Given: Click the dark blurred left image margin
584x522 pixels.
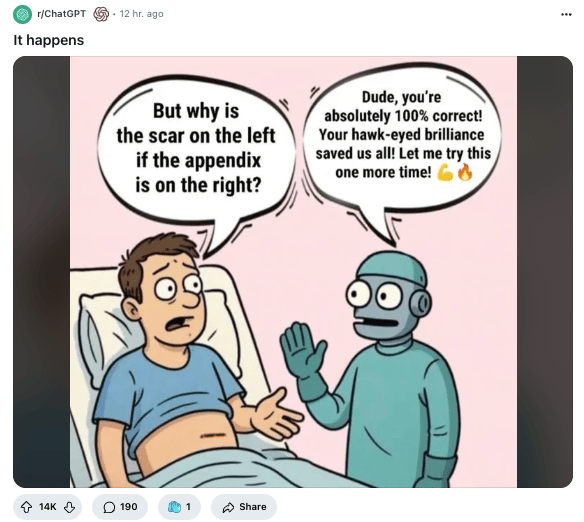Looking at the screenshot, I should [41, 272].
